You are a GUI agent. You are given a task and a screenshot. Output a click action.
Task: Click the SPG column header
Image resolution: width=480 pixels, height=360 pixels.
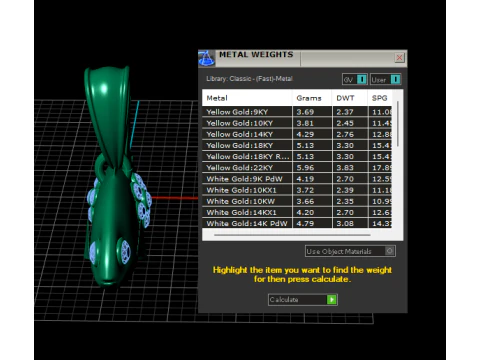[380, 98]
